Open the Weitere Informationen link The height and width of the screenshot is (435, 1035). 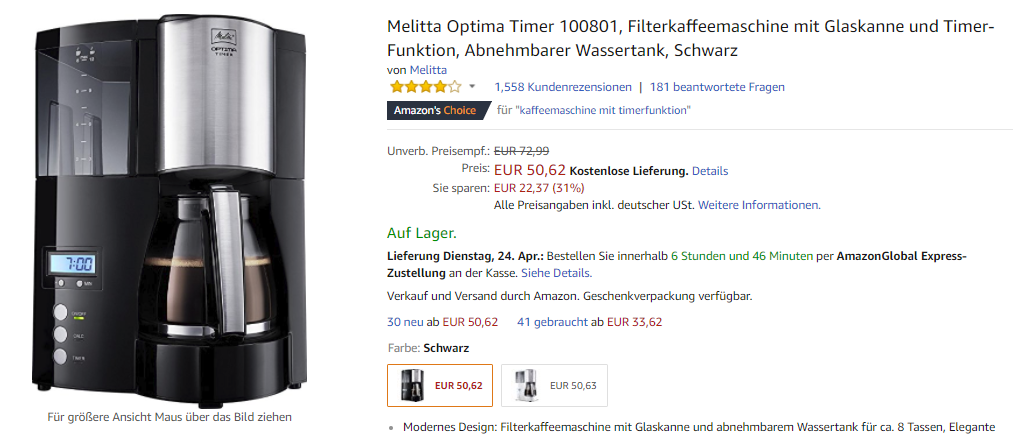pyautogui.click(x=758, y=205)
